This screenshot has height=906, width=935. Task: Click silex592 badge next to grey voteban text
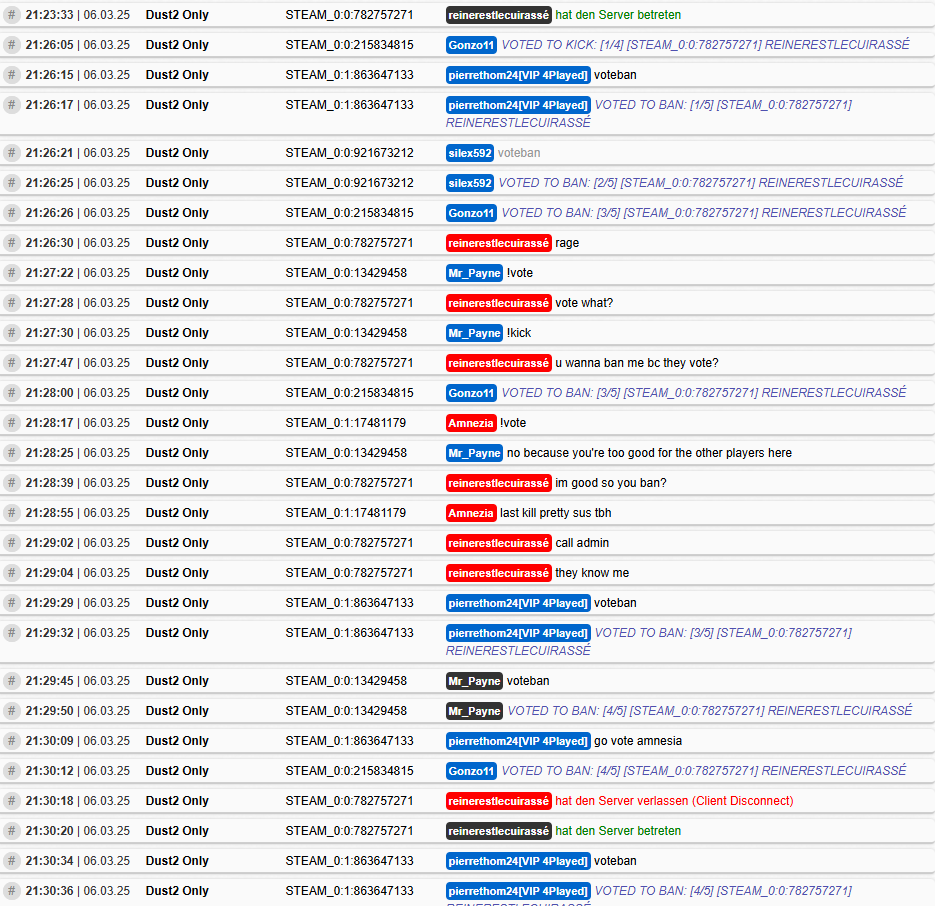click(x=470, y=153)
